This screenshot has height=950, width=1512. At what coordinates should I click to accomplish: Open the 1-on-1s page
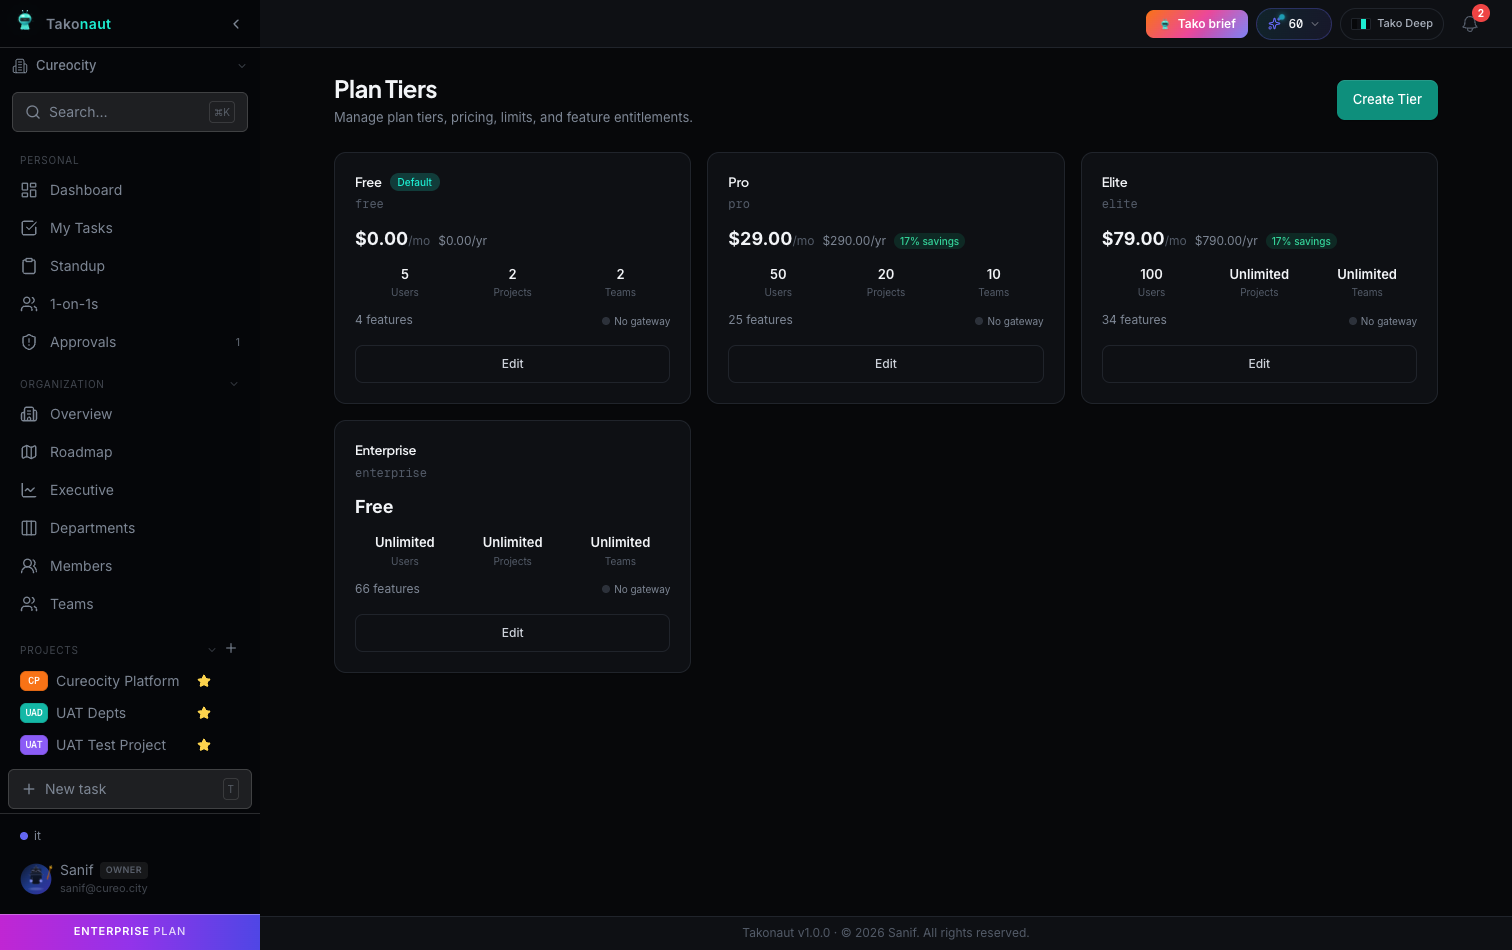point(130,304)
